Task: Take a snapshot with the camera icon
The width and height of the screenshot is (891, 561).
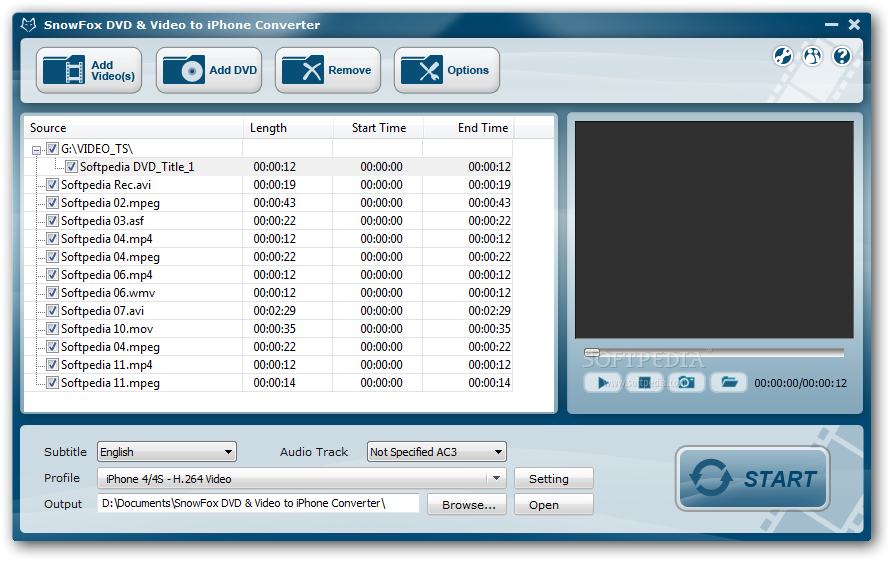Action: [x=686, y=383]
